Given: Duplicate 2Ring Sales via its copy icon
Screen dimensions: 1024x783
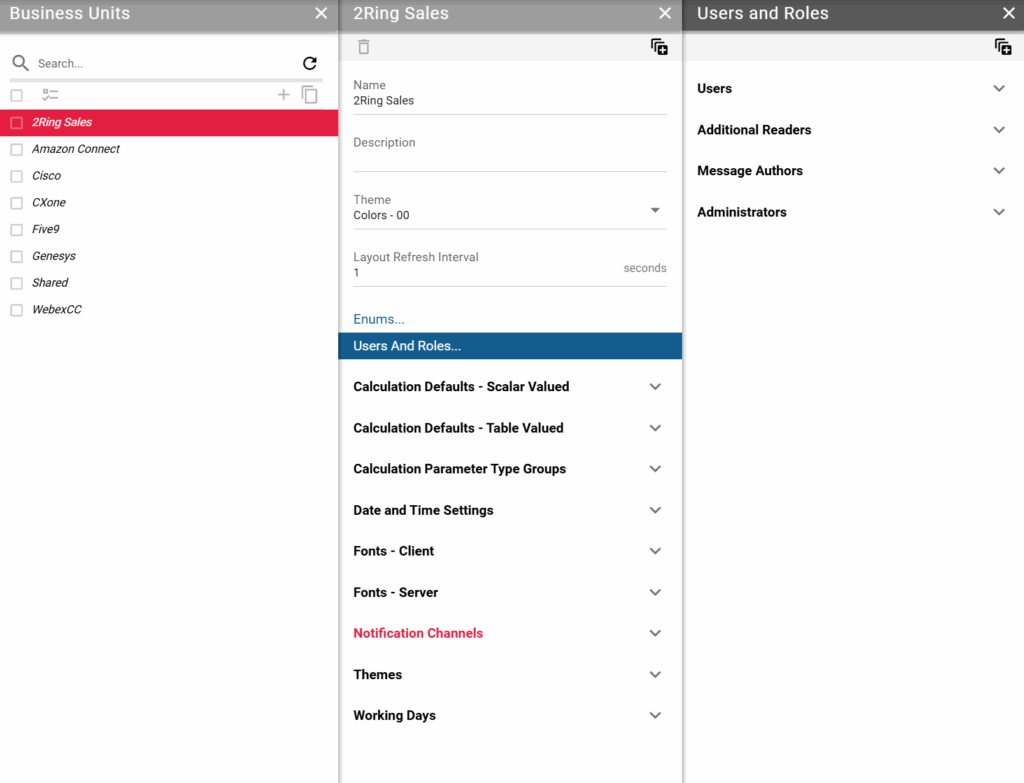Looking at the screenshot, I should click(659, 46).
